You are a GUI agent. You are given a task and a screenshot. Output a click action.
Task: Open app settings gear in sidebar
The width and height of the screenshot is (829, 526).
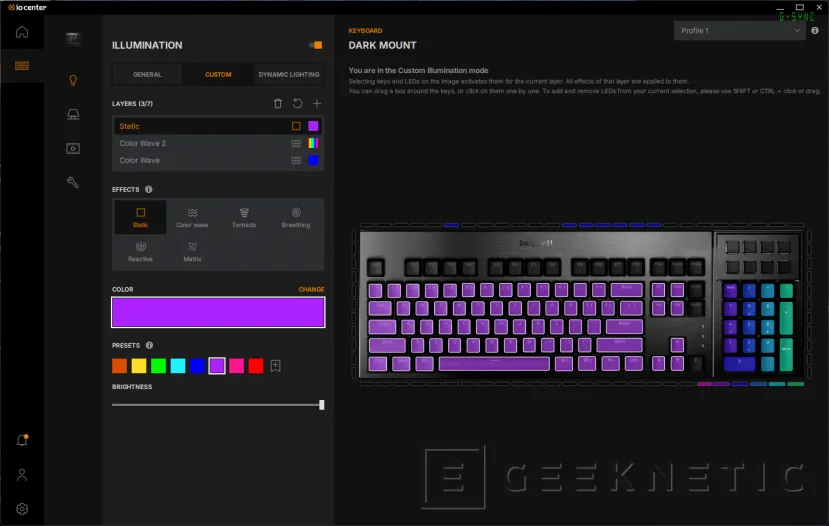21,508
